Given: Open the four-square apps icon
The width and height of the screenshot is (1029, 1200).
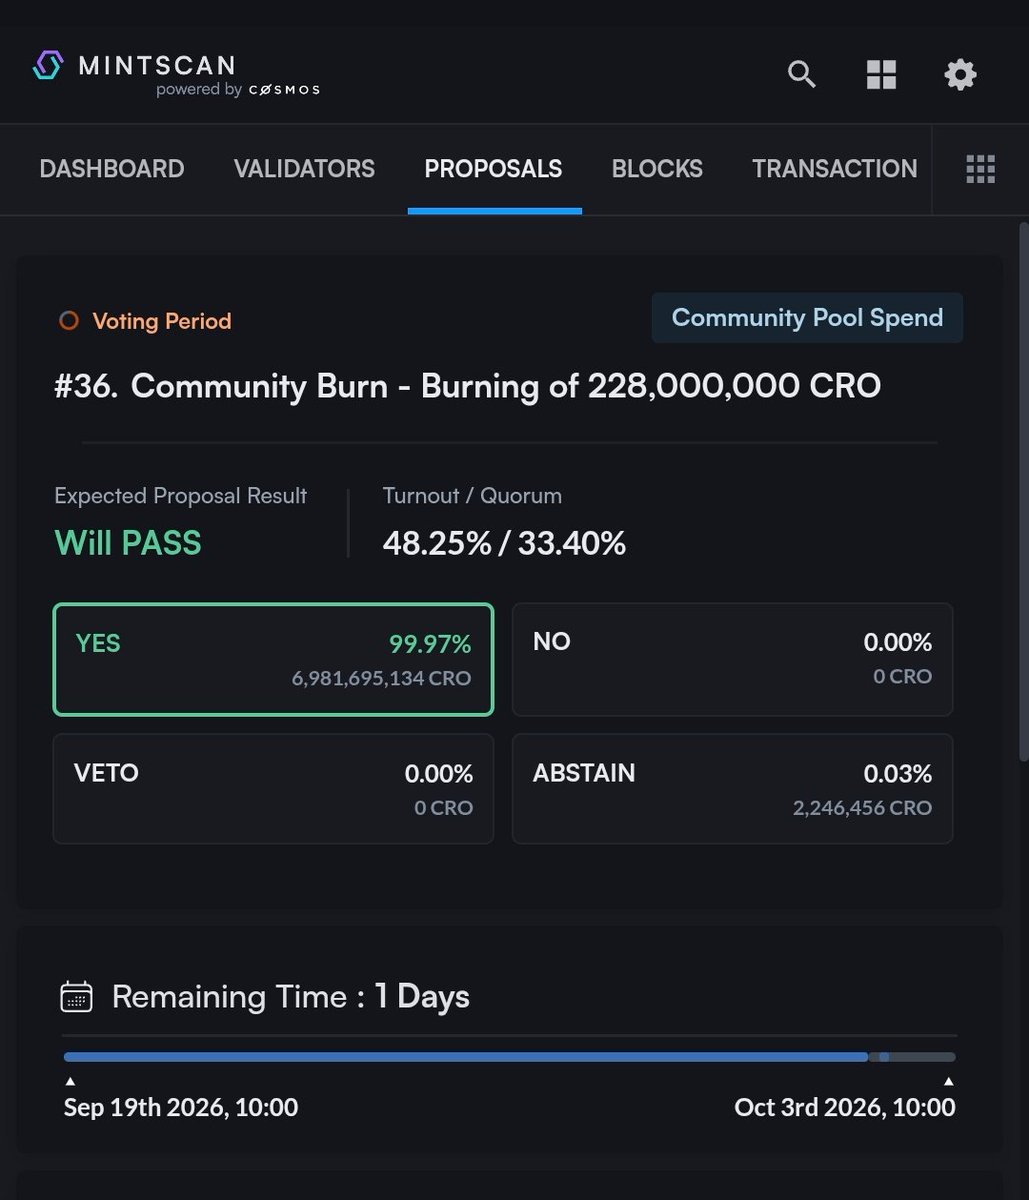Looking at the screenshot, I should 881,74.
